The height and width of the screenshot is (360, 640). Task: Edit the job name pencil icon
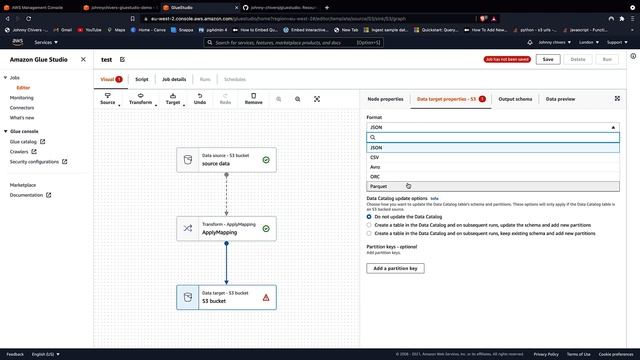(122, 60)
